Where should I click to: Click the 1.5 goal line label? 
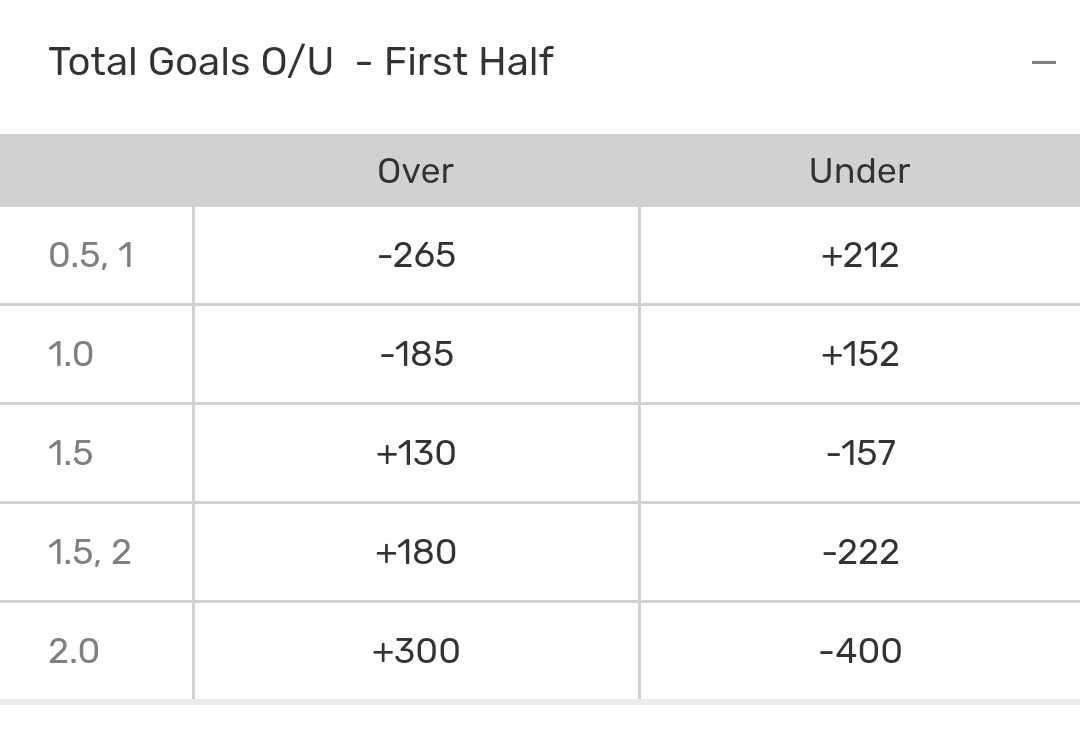click(x=71, y=453)
